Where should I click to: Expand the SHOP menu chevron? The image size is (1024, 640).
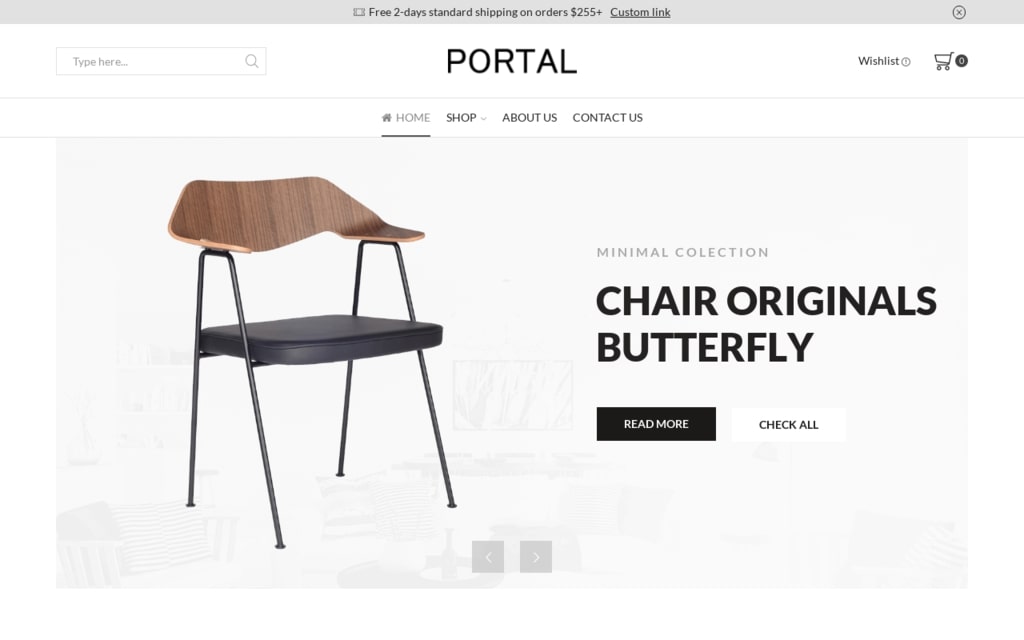(483, 119)
